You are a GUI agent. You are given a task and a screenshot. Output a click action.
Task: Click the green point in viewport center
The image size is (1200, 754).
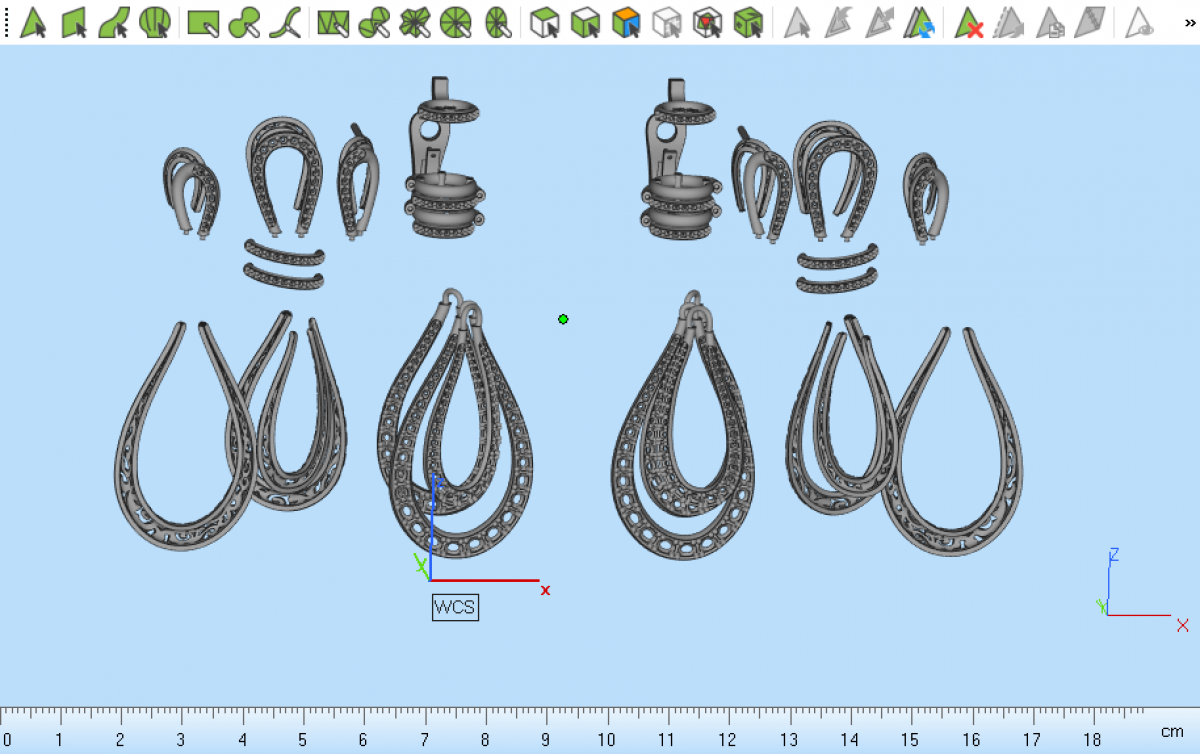563,319
